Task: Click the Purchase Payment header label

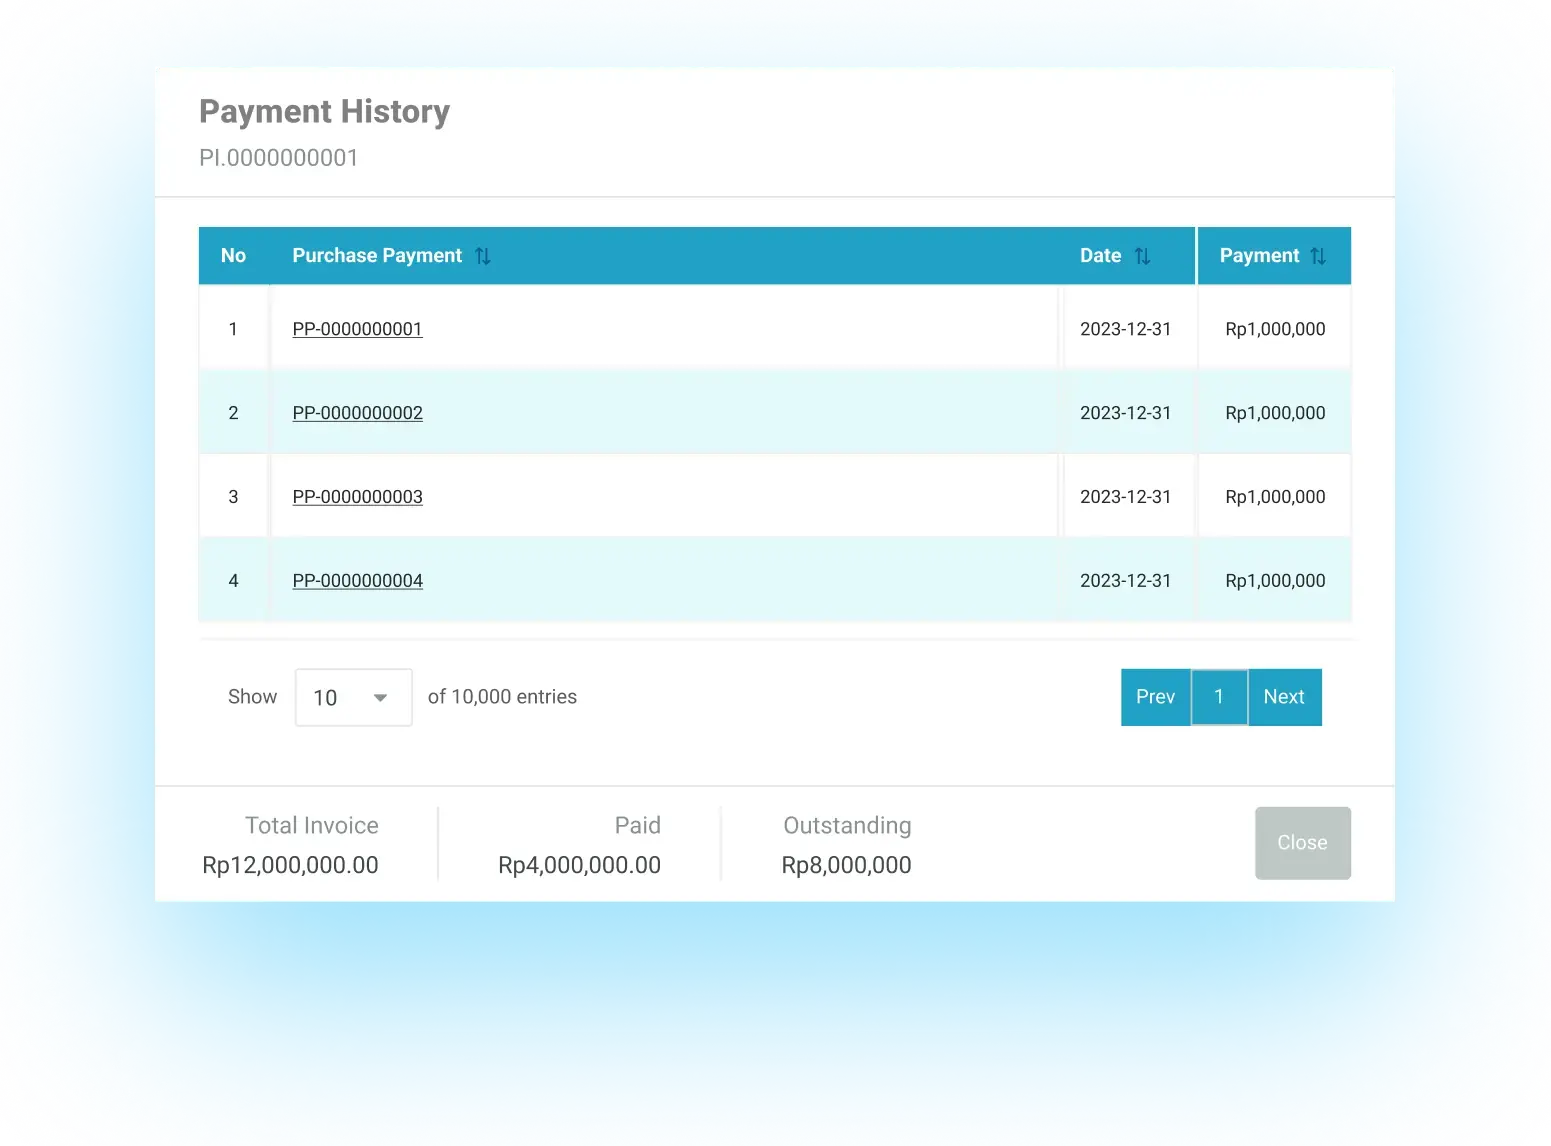Action: (x=377, y=256)
